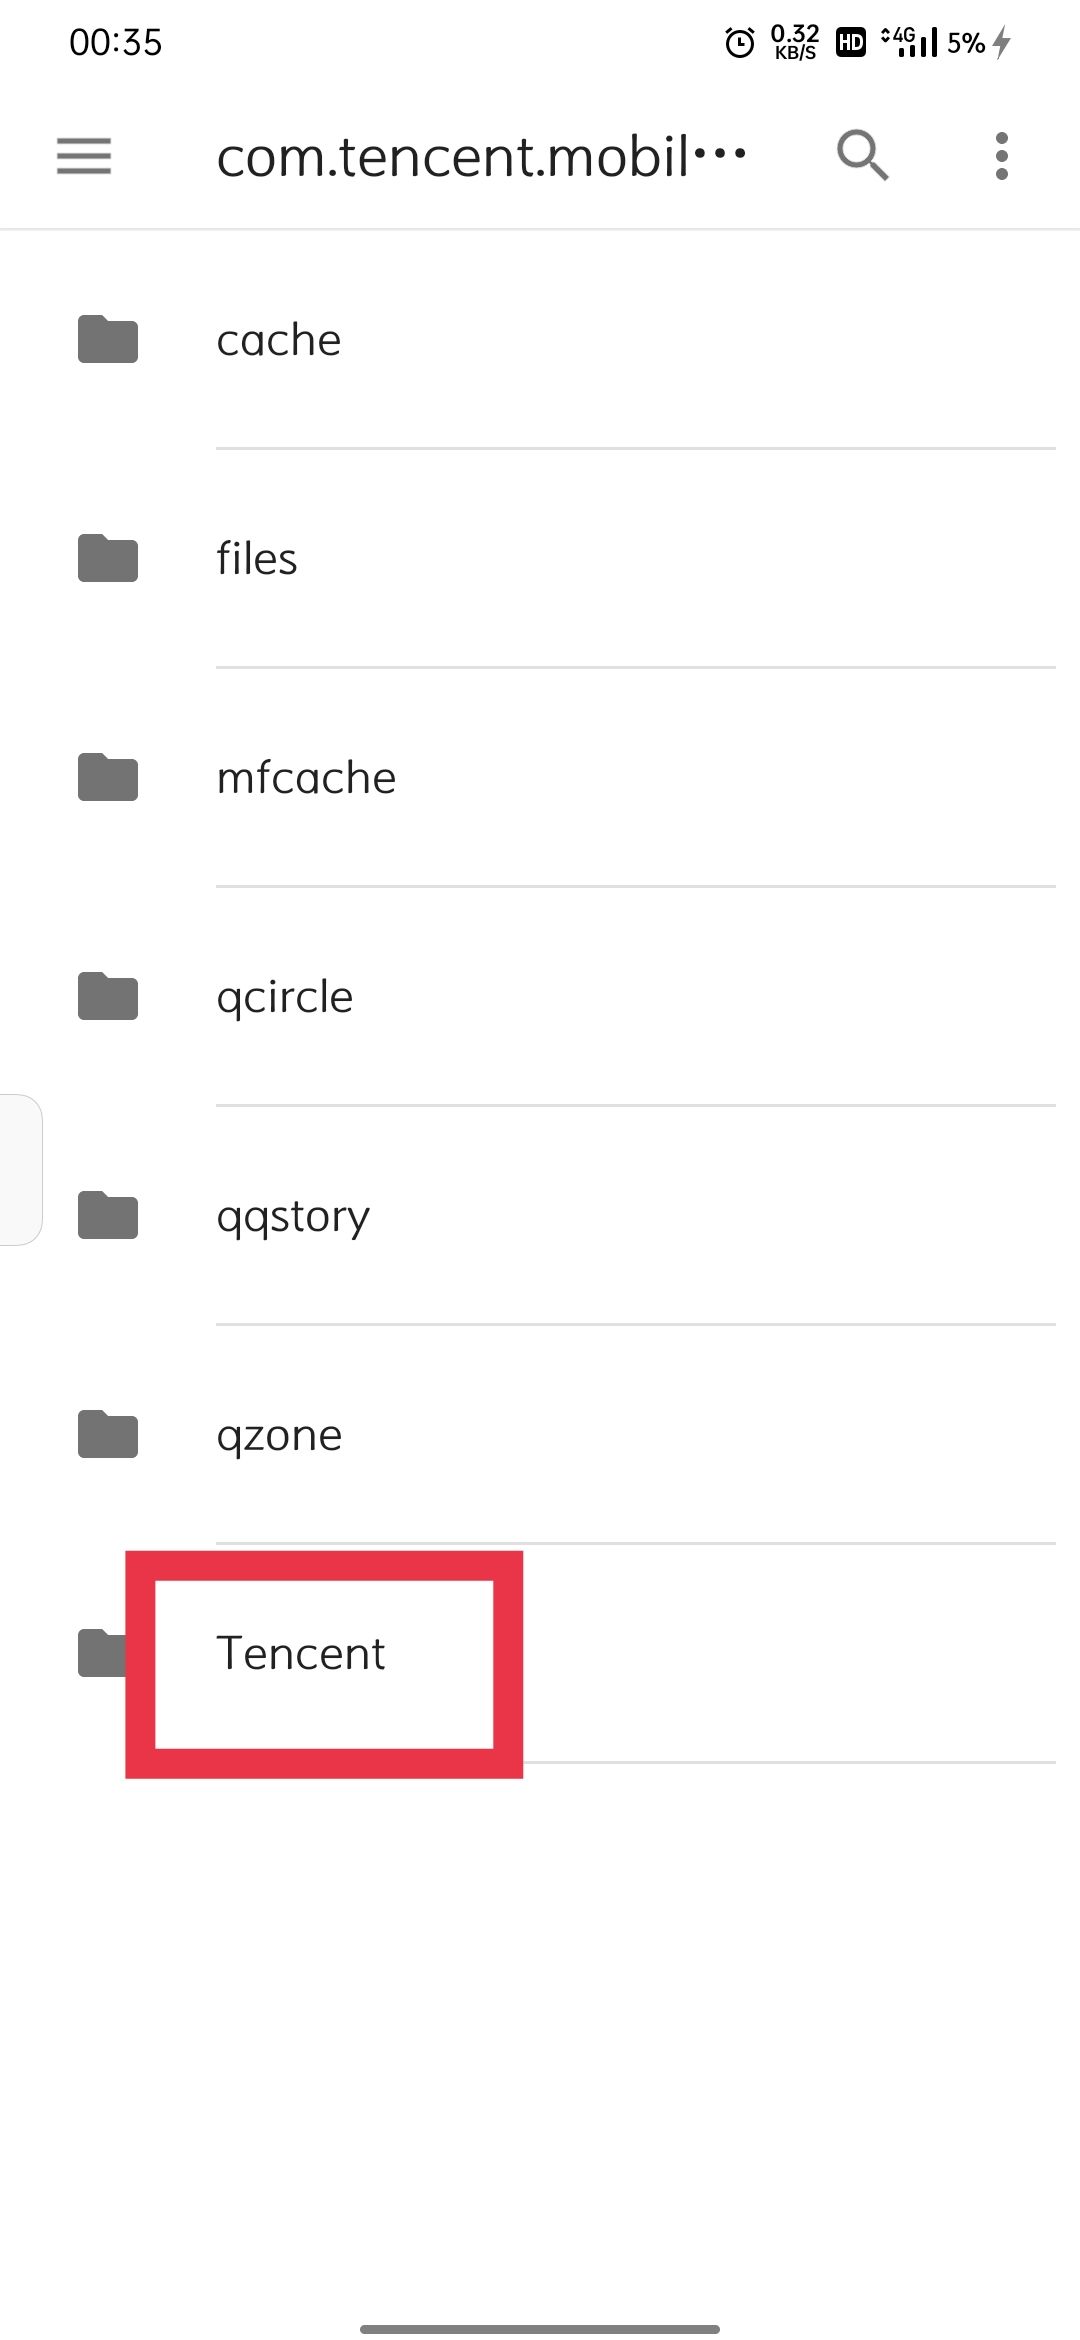The image size is (1080, 2340).
Task: Click the qcircle folder icon
Action: [x=107, y=996]
